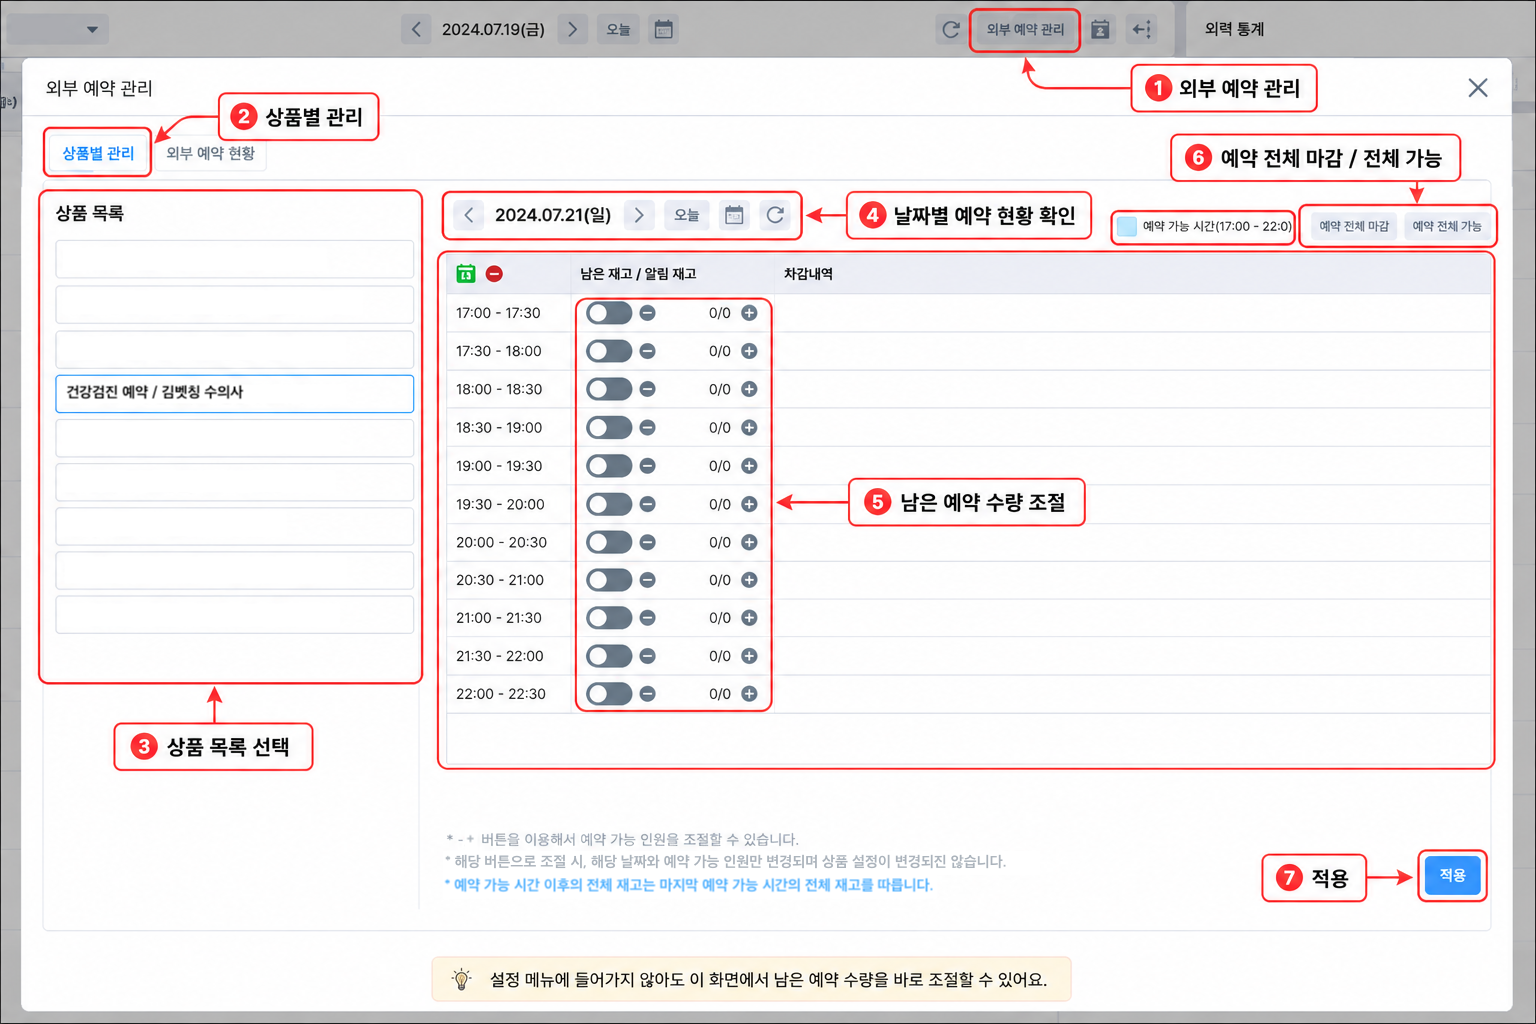Switch to 외부 예약 현황 tab

[x=210, y=153]
